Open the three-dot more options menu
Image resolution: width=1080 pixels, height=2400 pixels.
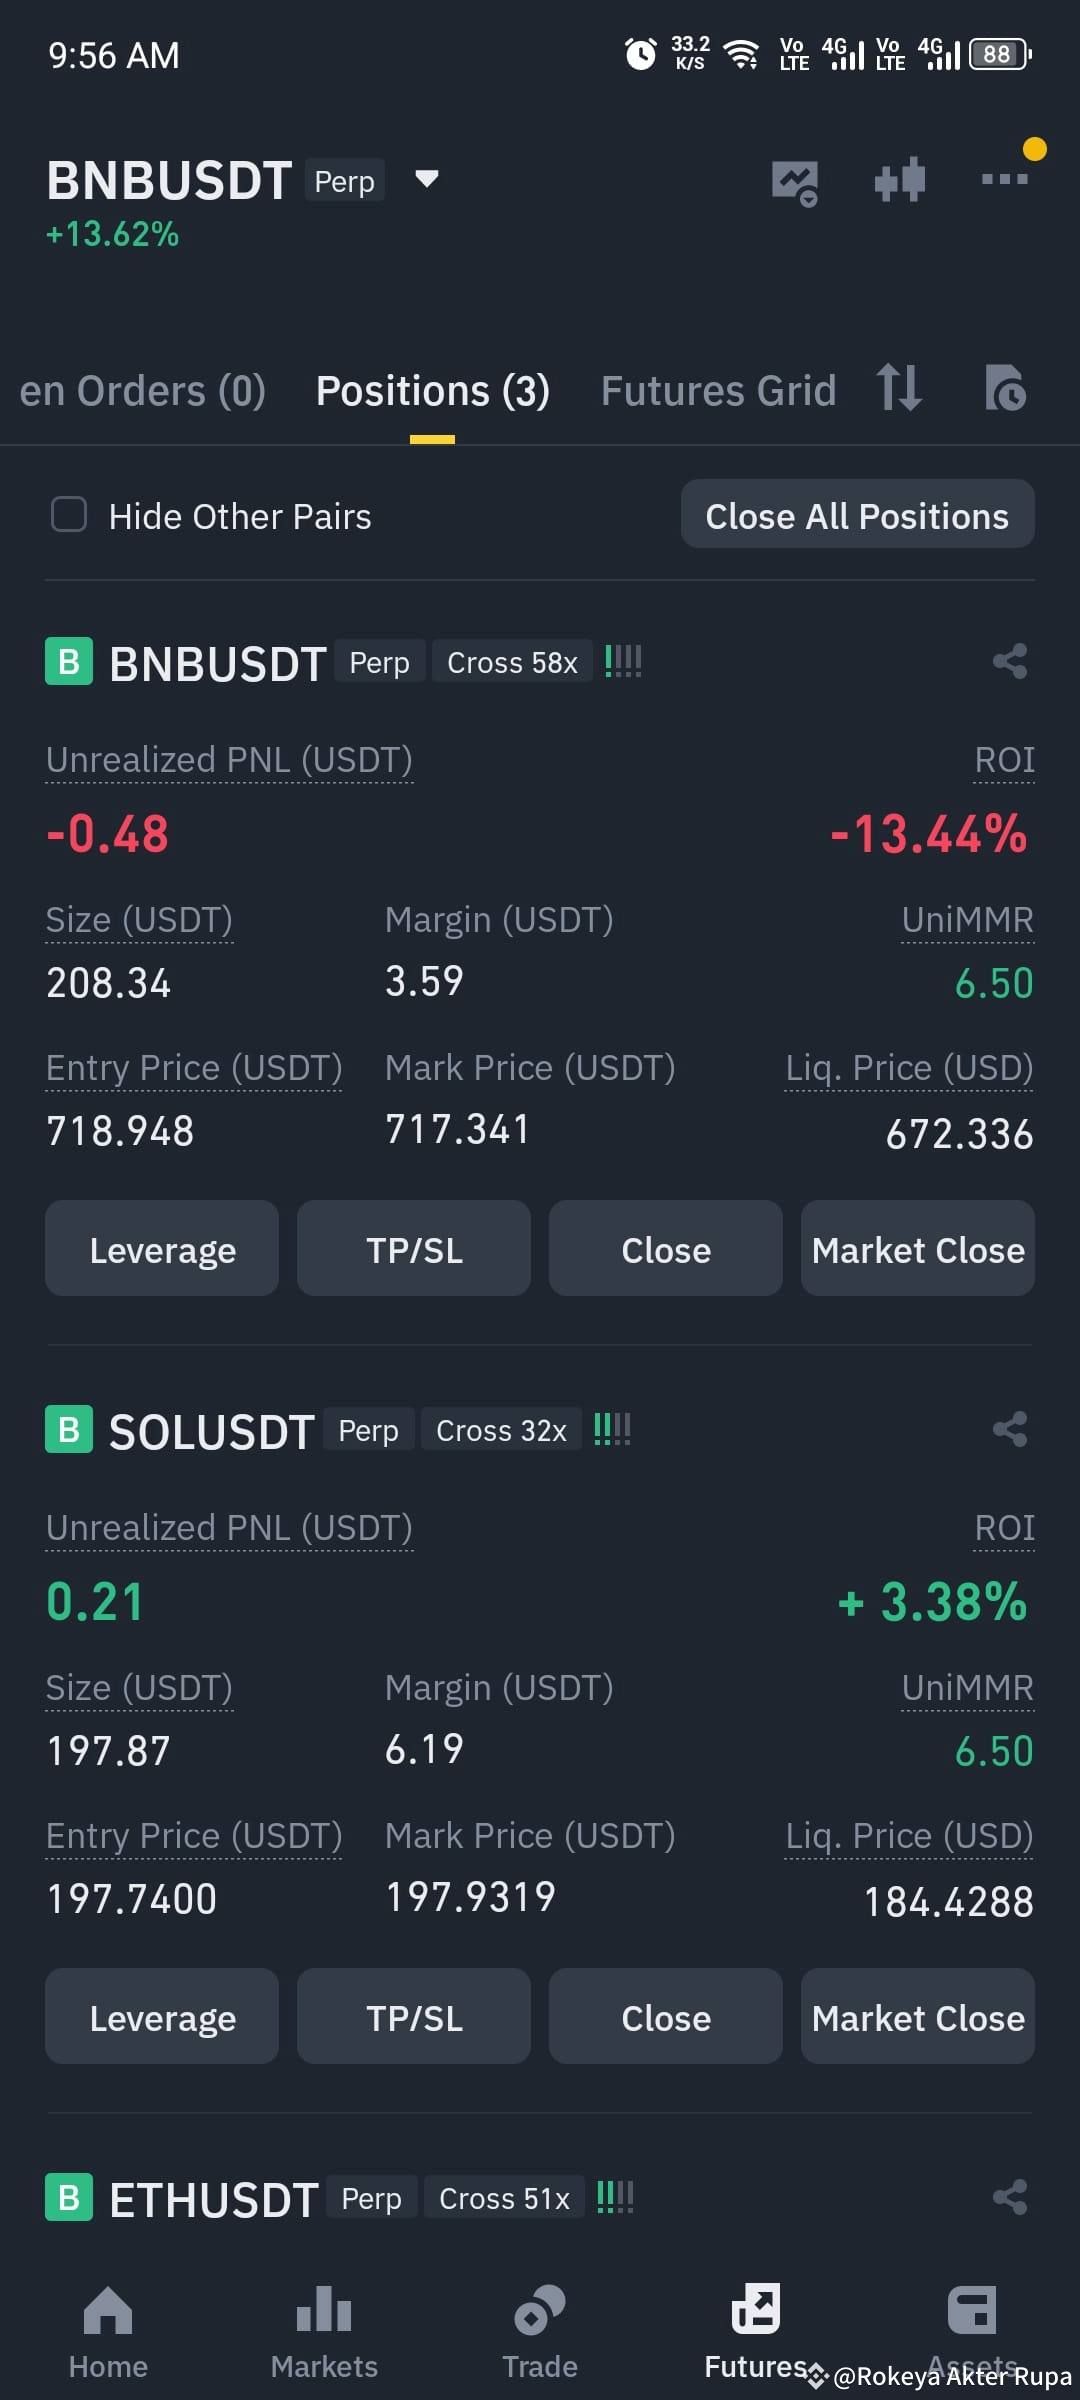[1004, 179]
